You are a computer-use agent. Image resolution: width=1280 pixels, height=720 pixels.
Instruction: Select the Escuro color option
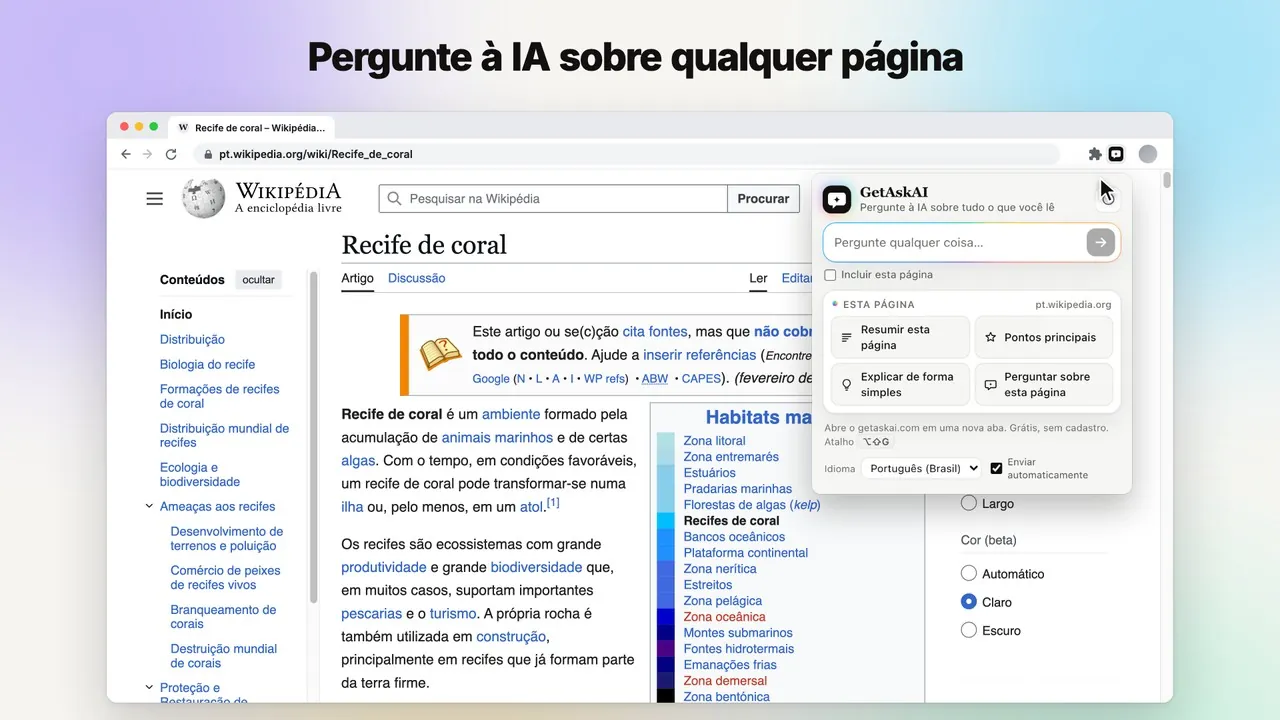pyautogui.click(x=968, y=630)
